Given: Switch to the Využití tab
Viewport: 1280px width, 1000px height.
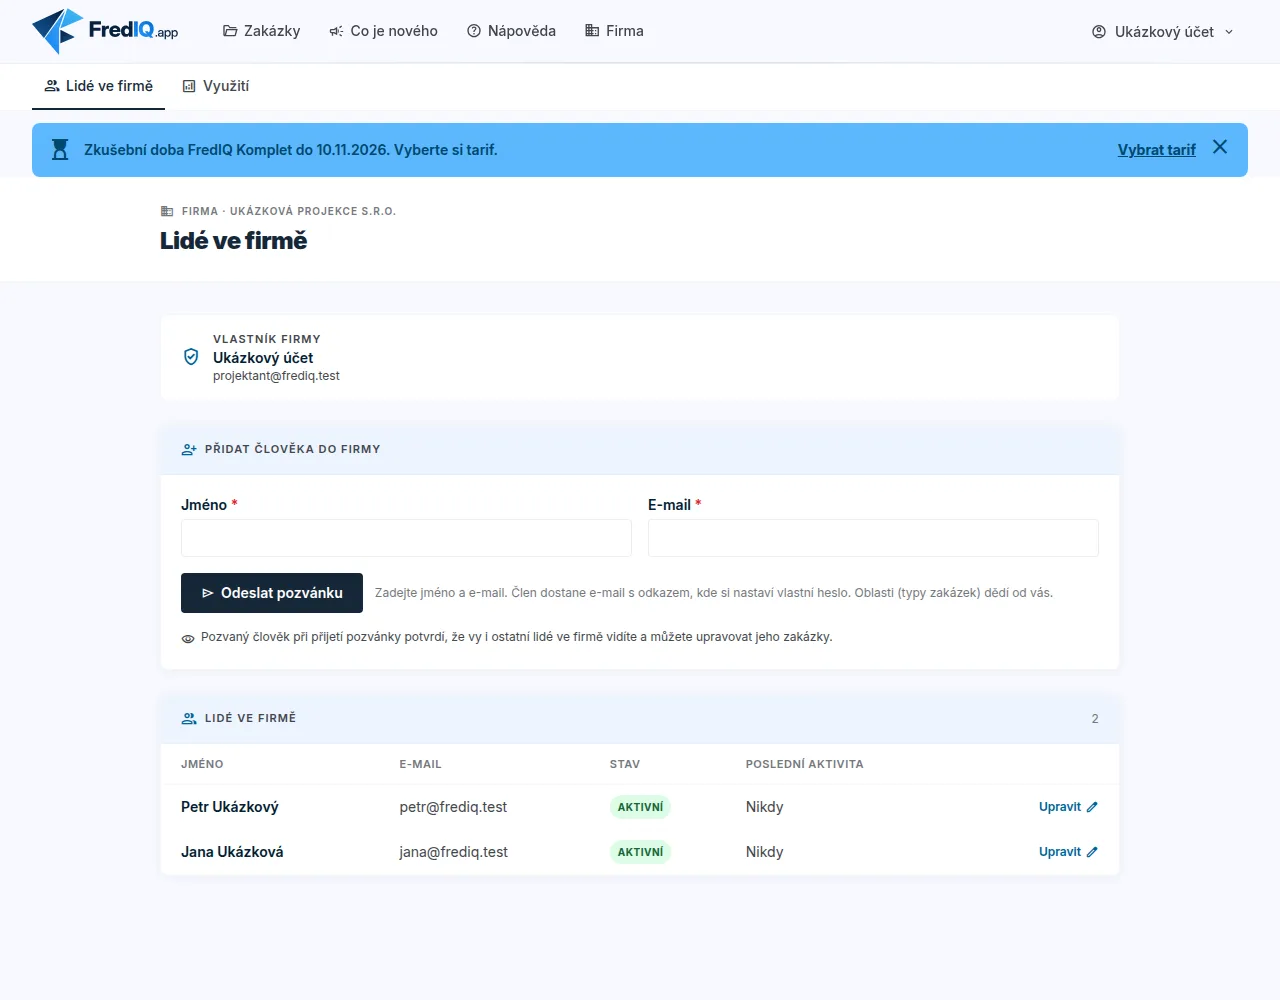Looking at the screenshot, I should 215,86.
